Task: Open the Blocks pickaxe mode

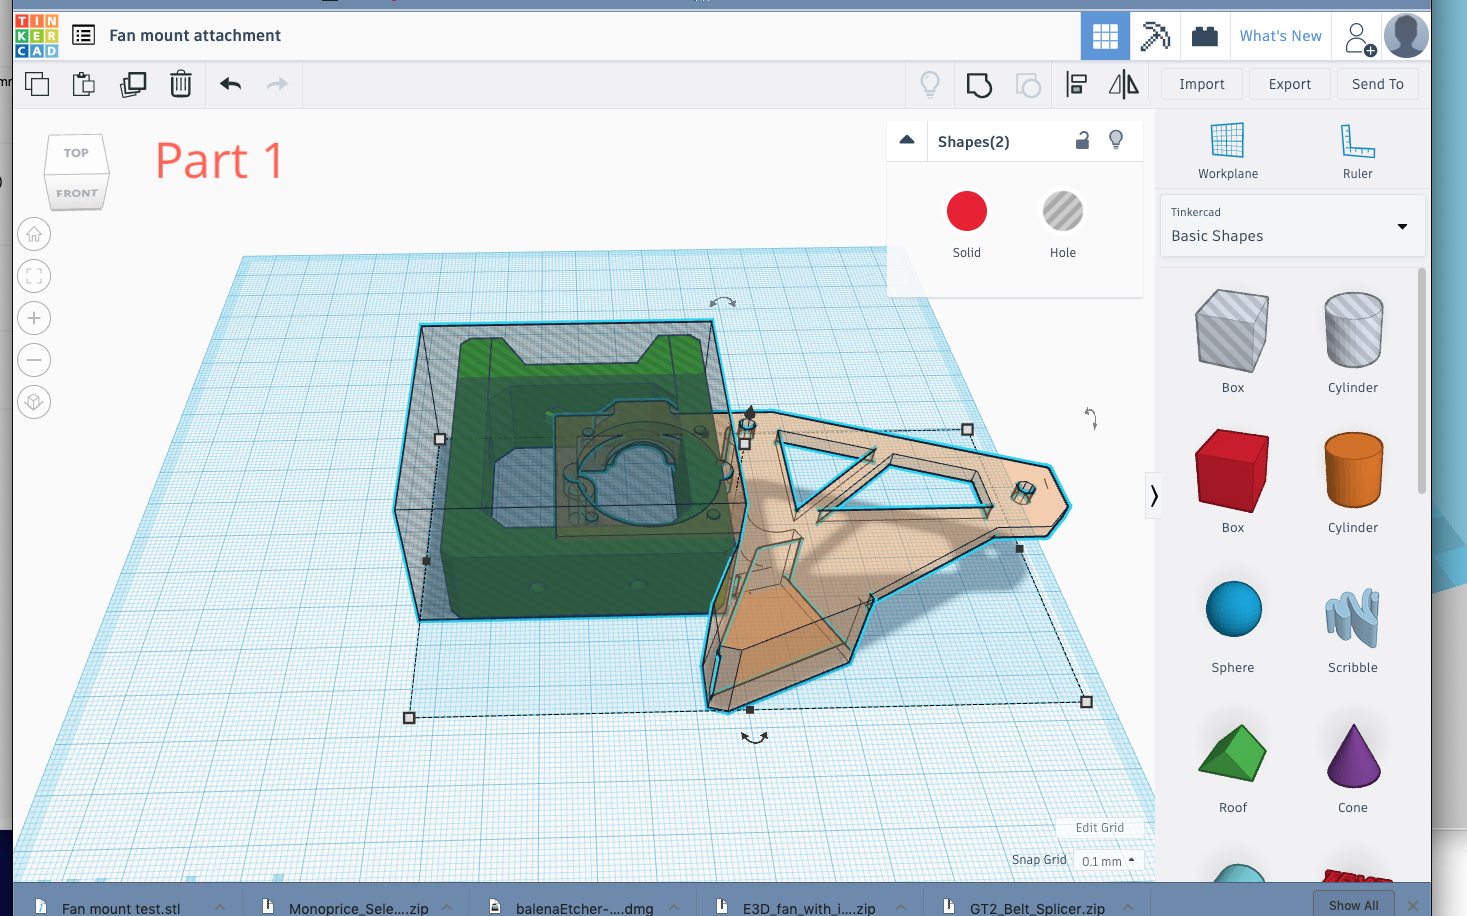Action: (x=1155, y=36)
